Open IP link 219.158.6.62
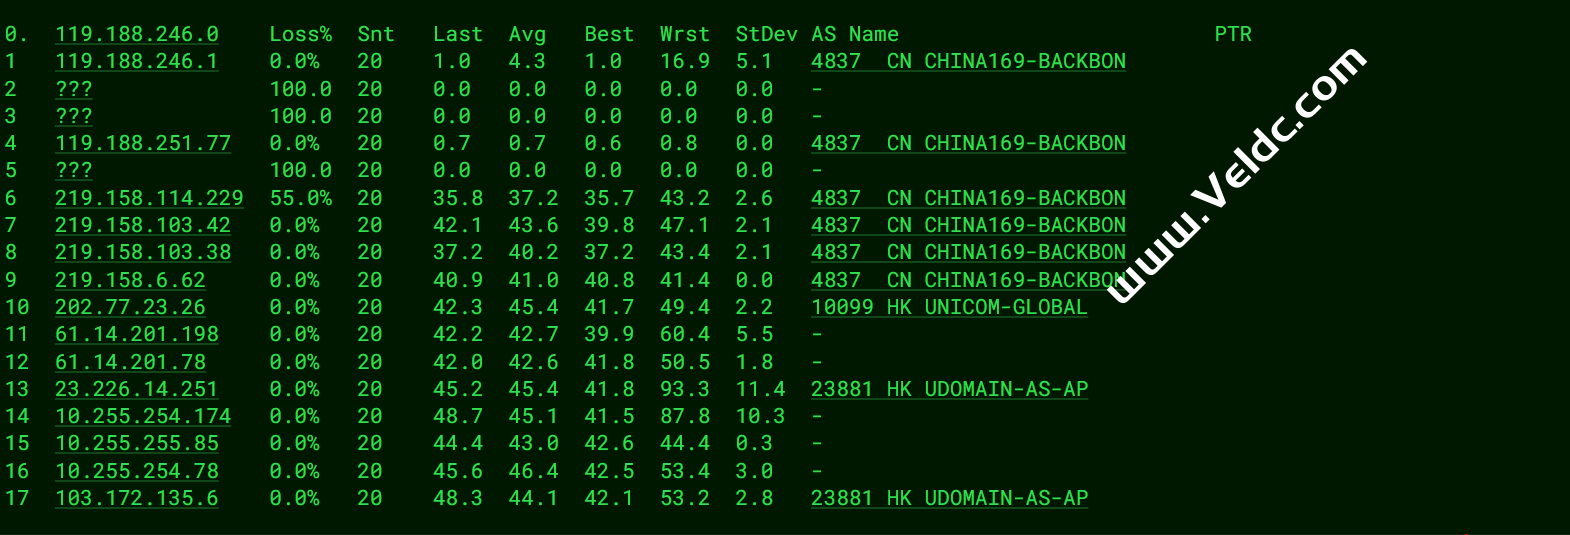The image size is (1570, 535). pos(130,280)
